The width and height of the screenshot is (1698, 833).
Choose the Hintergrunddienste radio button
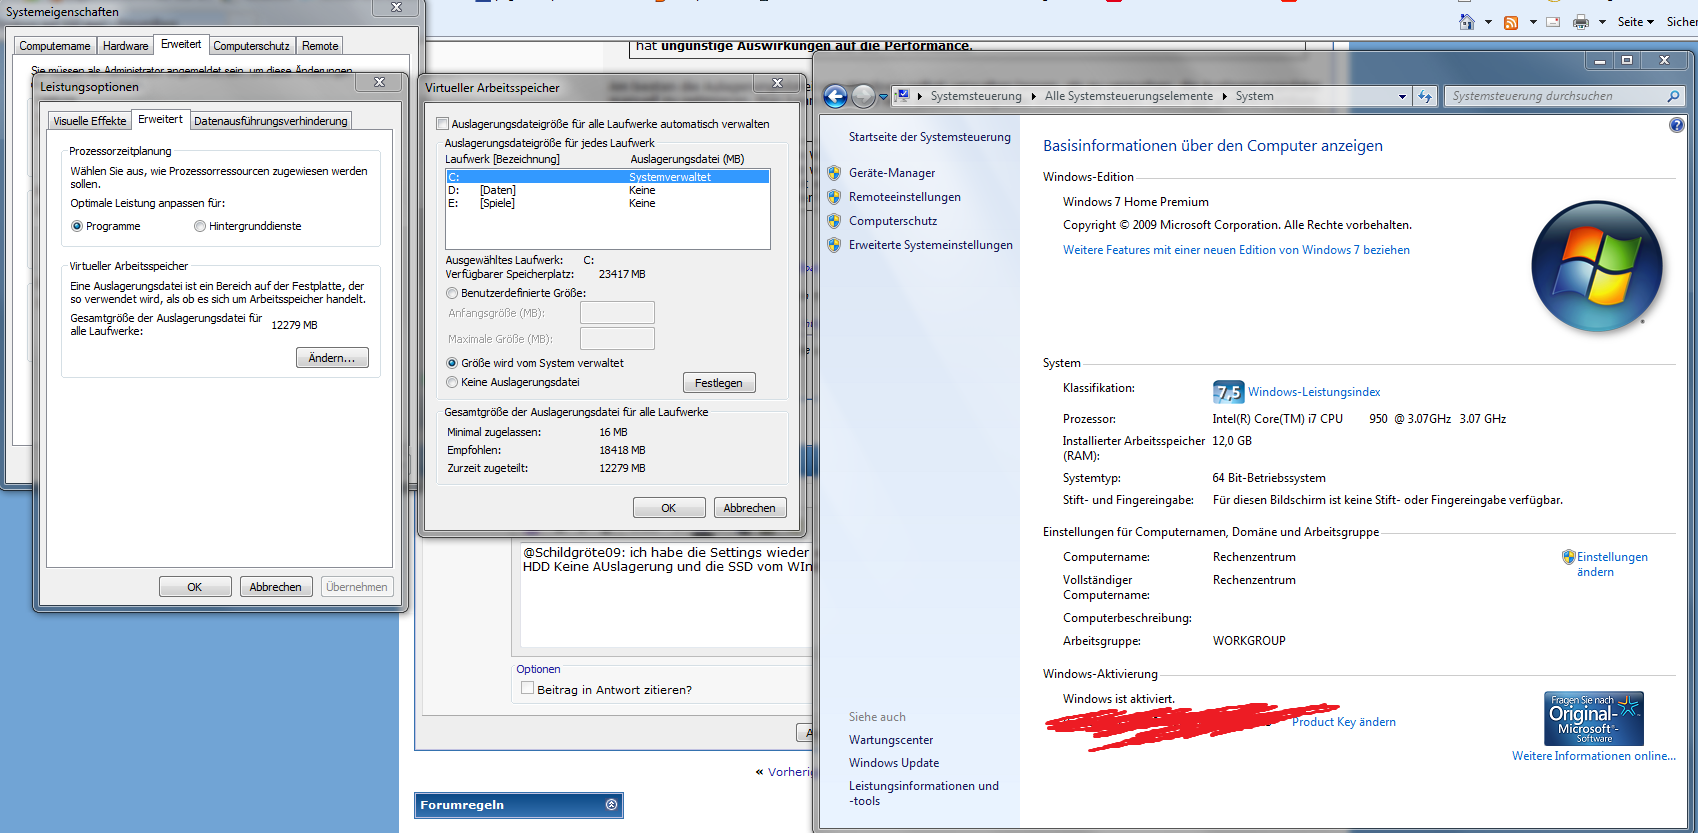pyautogui.click(x=200, y=226)
